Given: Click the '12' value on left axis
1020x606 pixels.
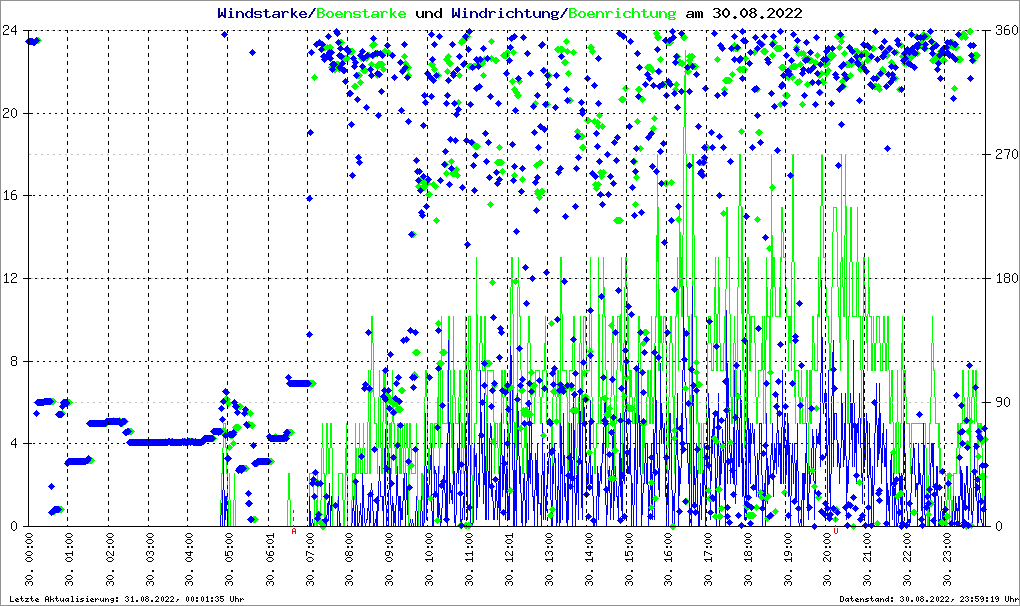Looking at the screenshot, I should click(x=10, y=278).
